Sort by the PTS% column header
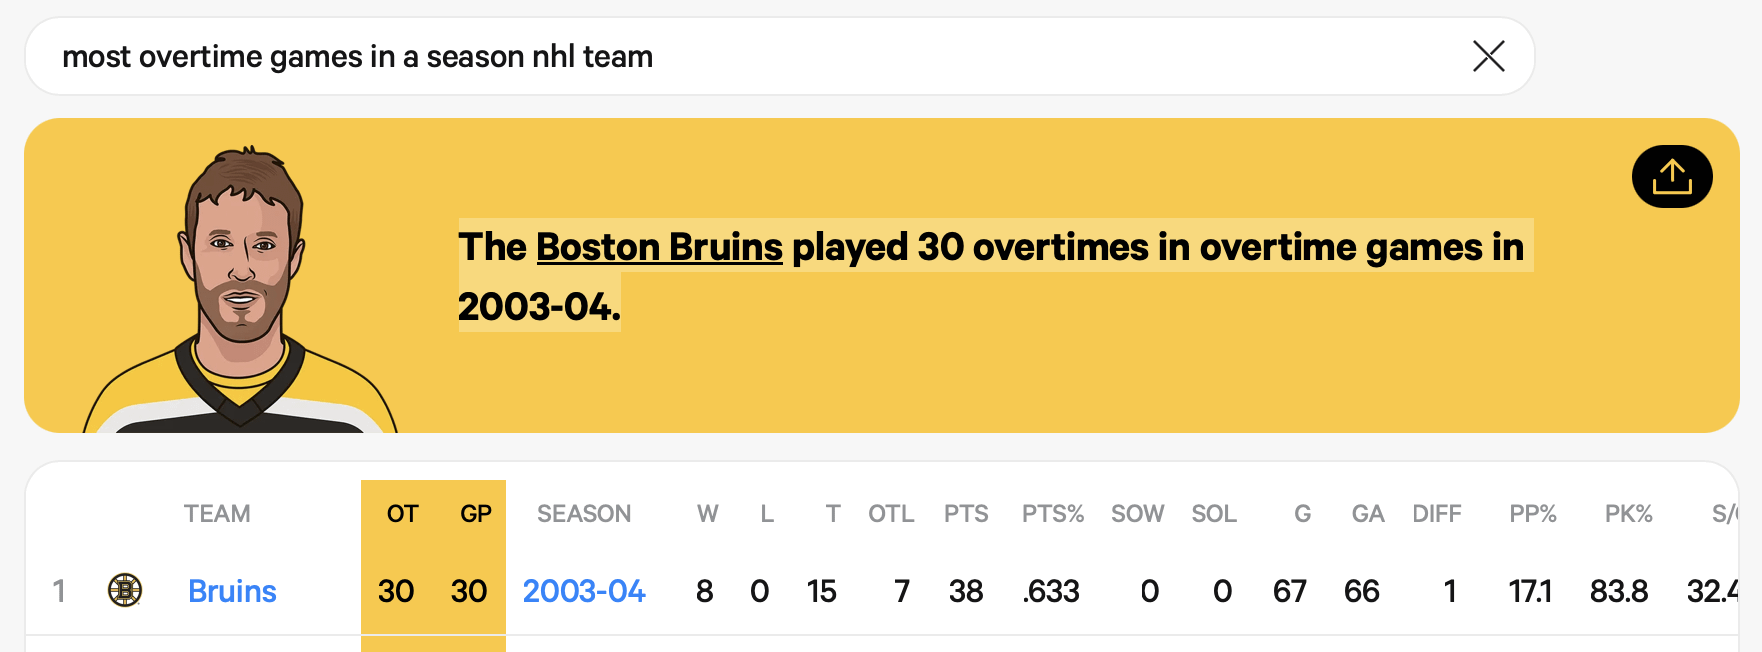 (x=1052, y=514)
